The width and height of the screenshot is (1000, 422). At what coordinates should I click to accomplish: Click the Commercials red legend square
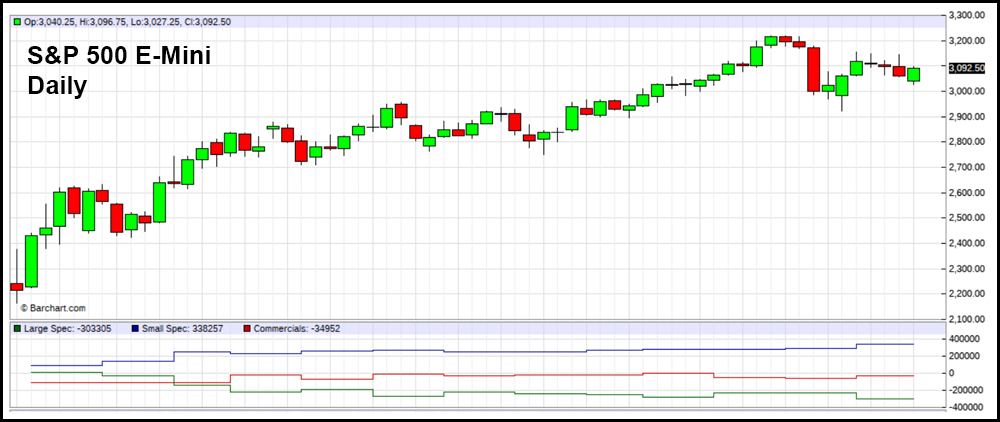247,329
